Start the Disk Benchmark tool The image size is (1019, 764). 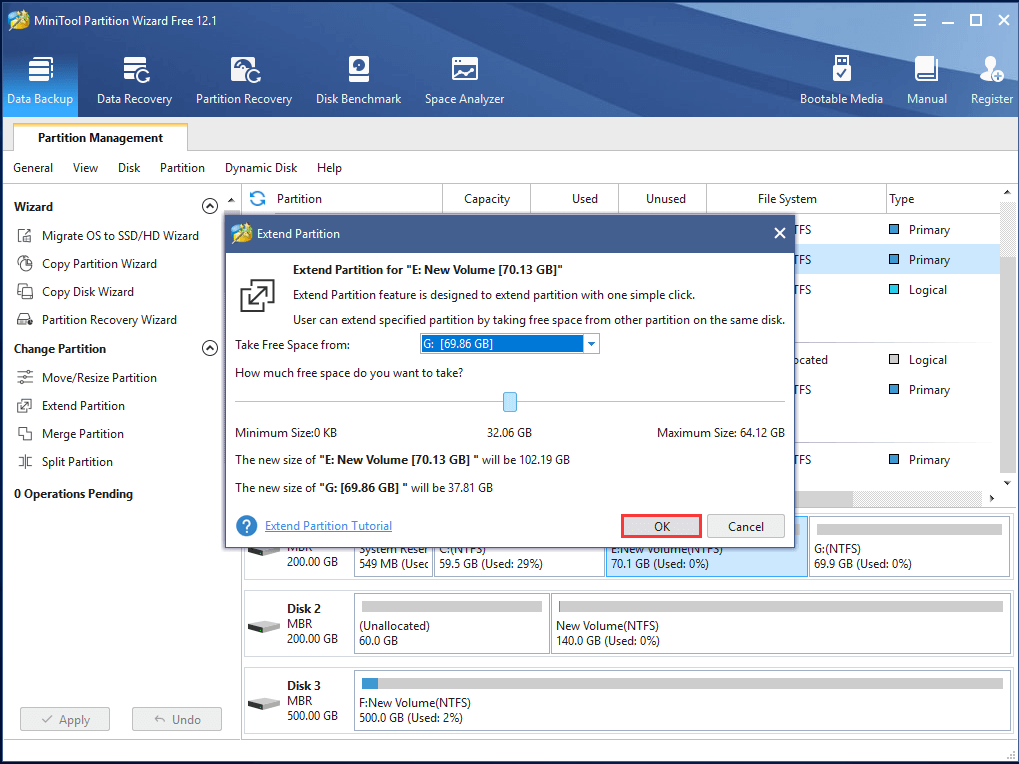(x=358, y=80)
